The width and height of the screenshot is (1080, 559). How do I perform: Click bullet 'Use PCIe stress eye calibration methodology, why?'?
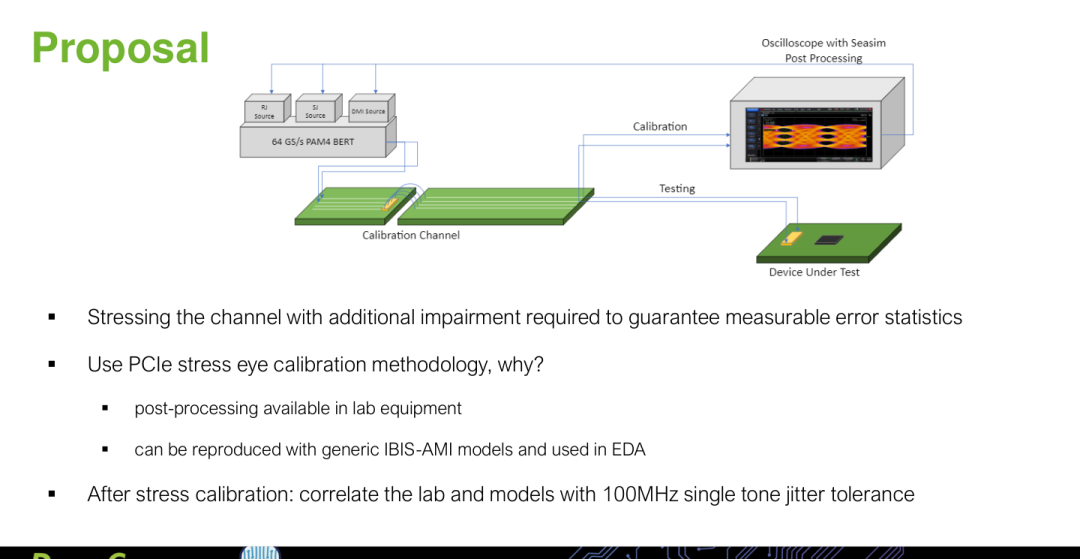coord(315,364)
